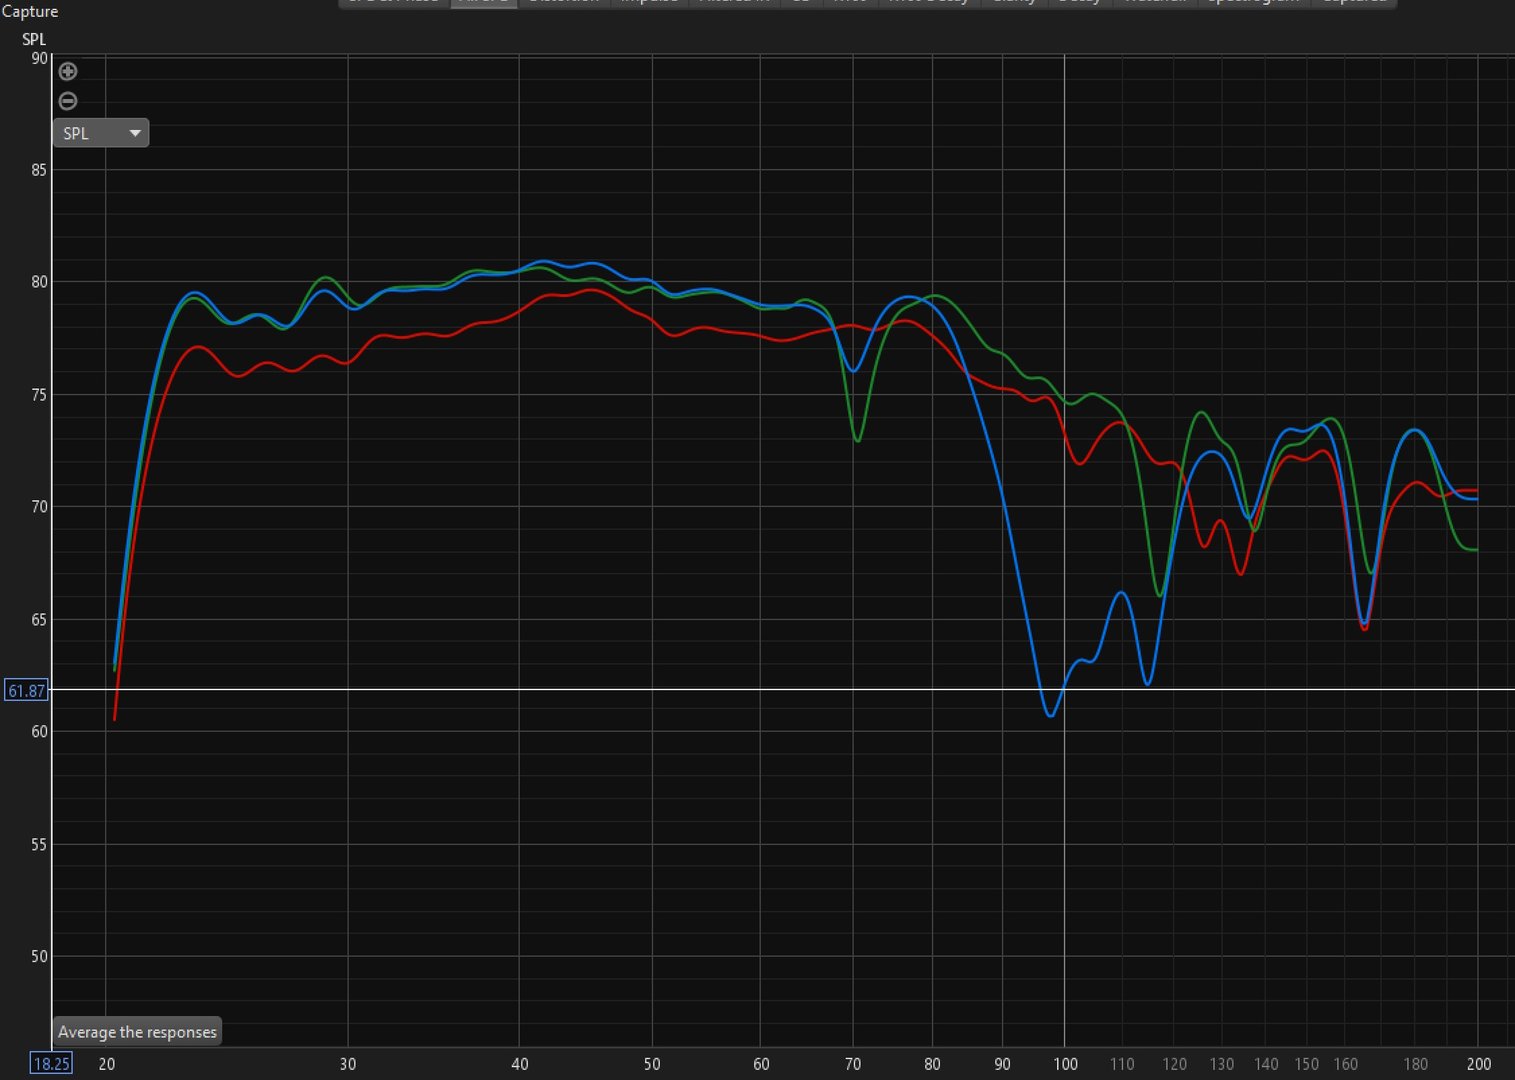Click the SPL axis title above the graph
Viewport: 1515px width, 1080px height.
tap(34, 39)
